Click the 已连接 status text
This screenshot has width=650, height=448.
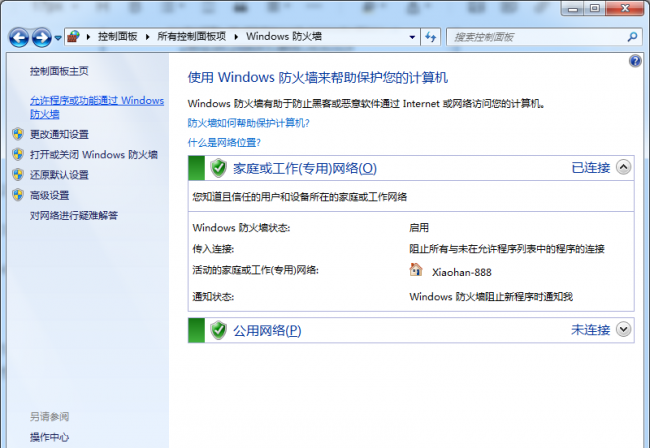click(x=591, y=168)
